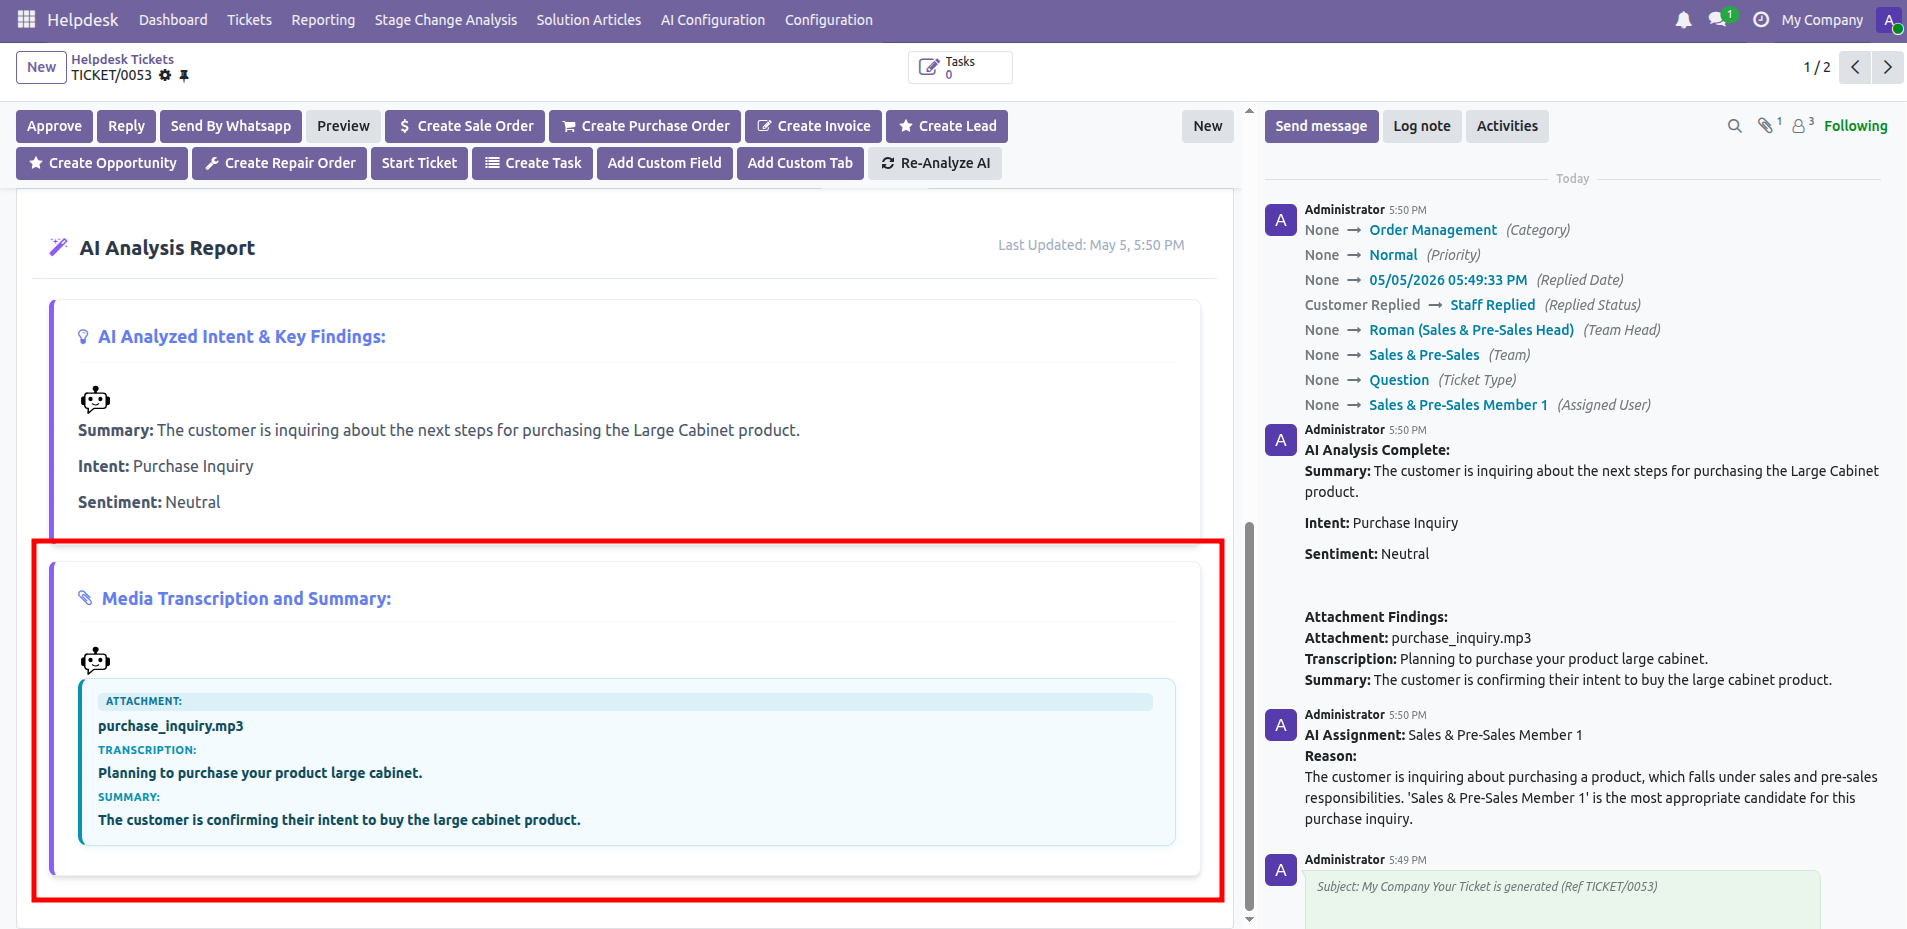Click Start Ticket
Screen dimensions: 1907x929
coord(419,163)
